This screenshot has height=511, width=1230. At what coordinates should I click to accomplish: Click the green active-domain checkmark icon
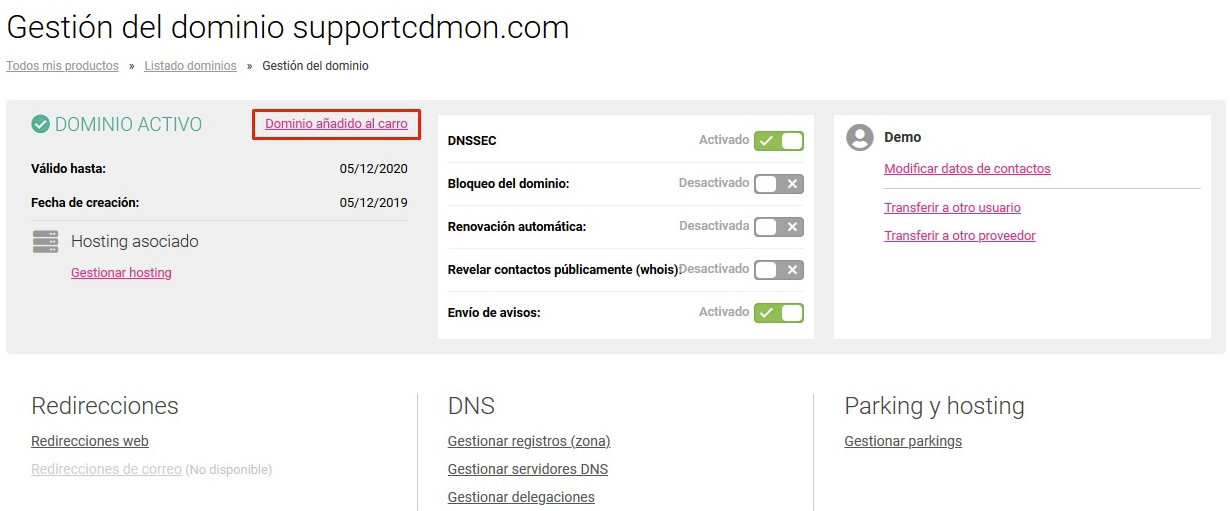click(x=41, y=125)
